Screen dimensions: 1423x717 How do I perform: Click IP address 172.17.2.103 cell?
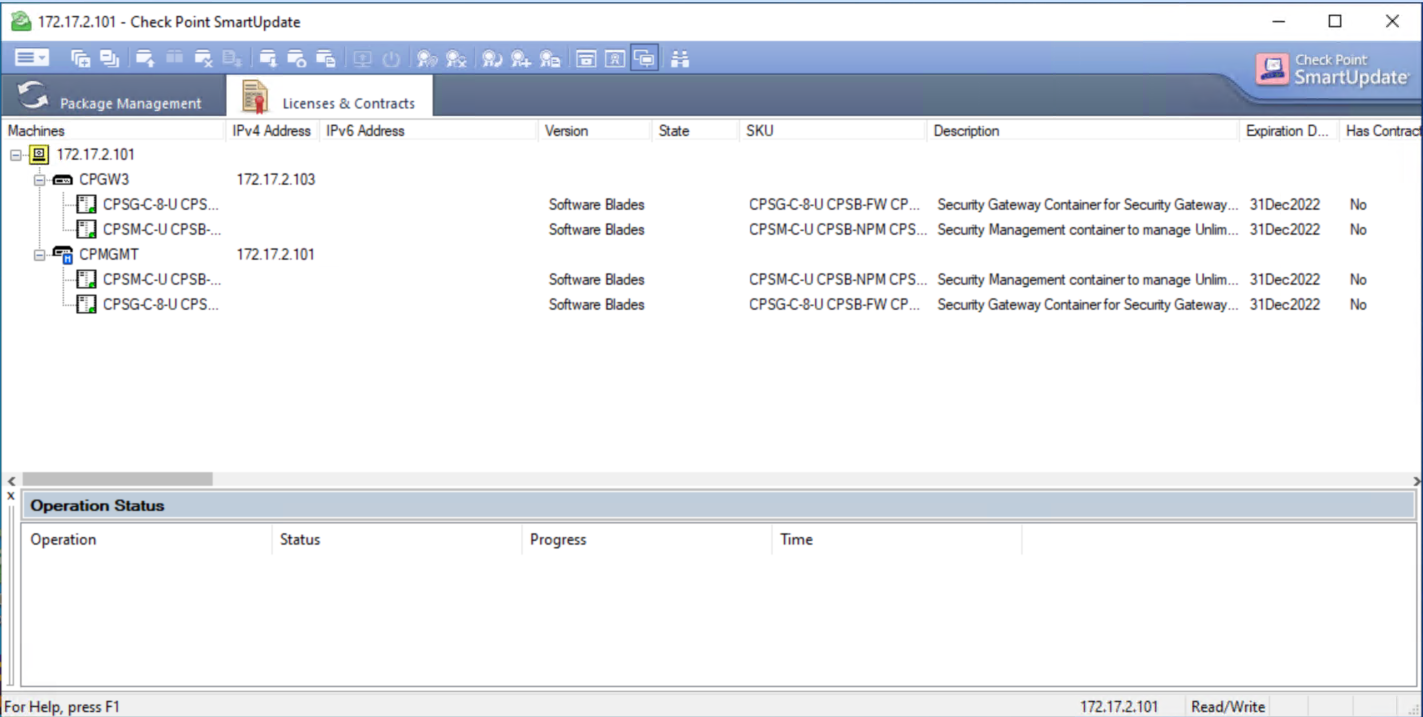pyautogui.click(x=276, y=179)
